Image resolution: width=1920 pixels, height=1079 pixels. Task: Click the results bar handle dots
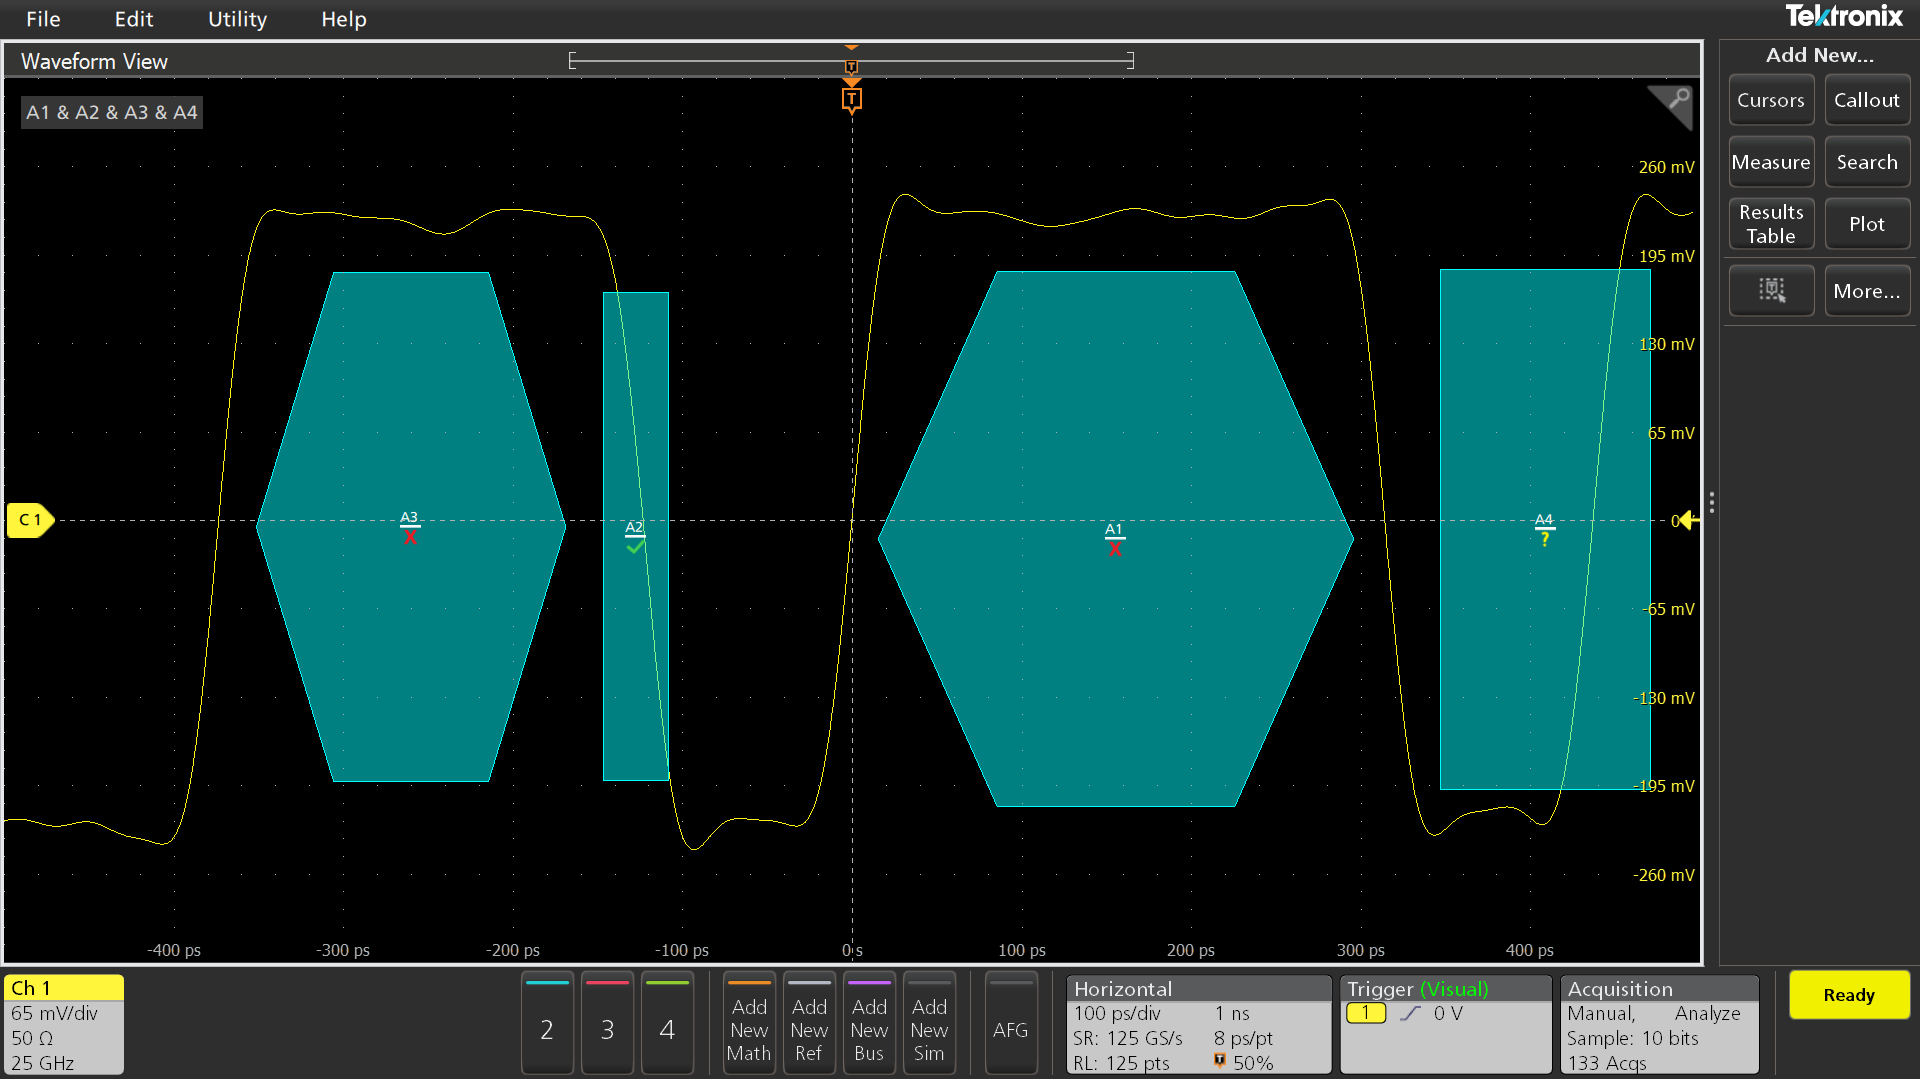tap(1712, 502)
